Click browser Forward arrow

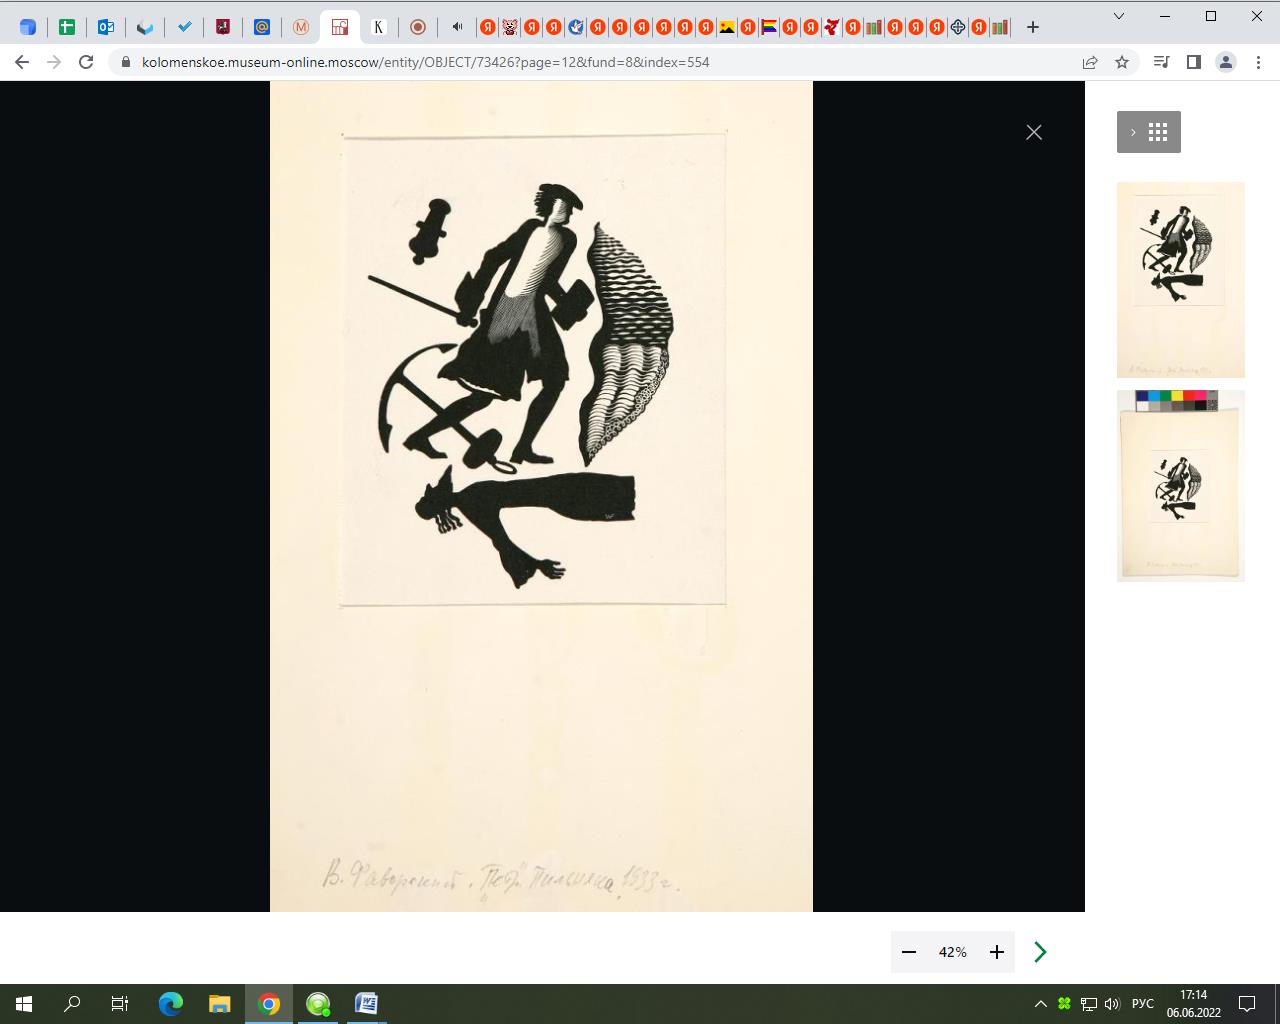[54, 62]
